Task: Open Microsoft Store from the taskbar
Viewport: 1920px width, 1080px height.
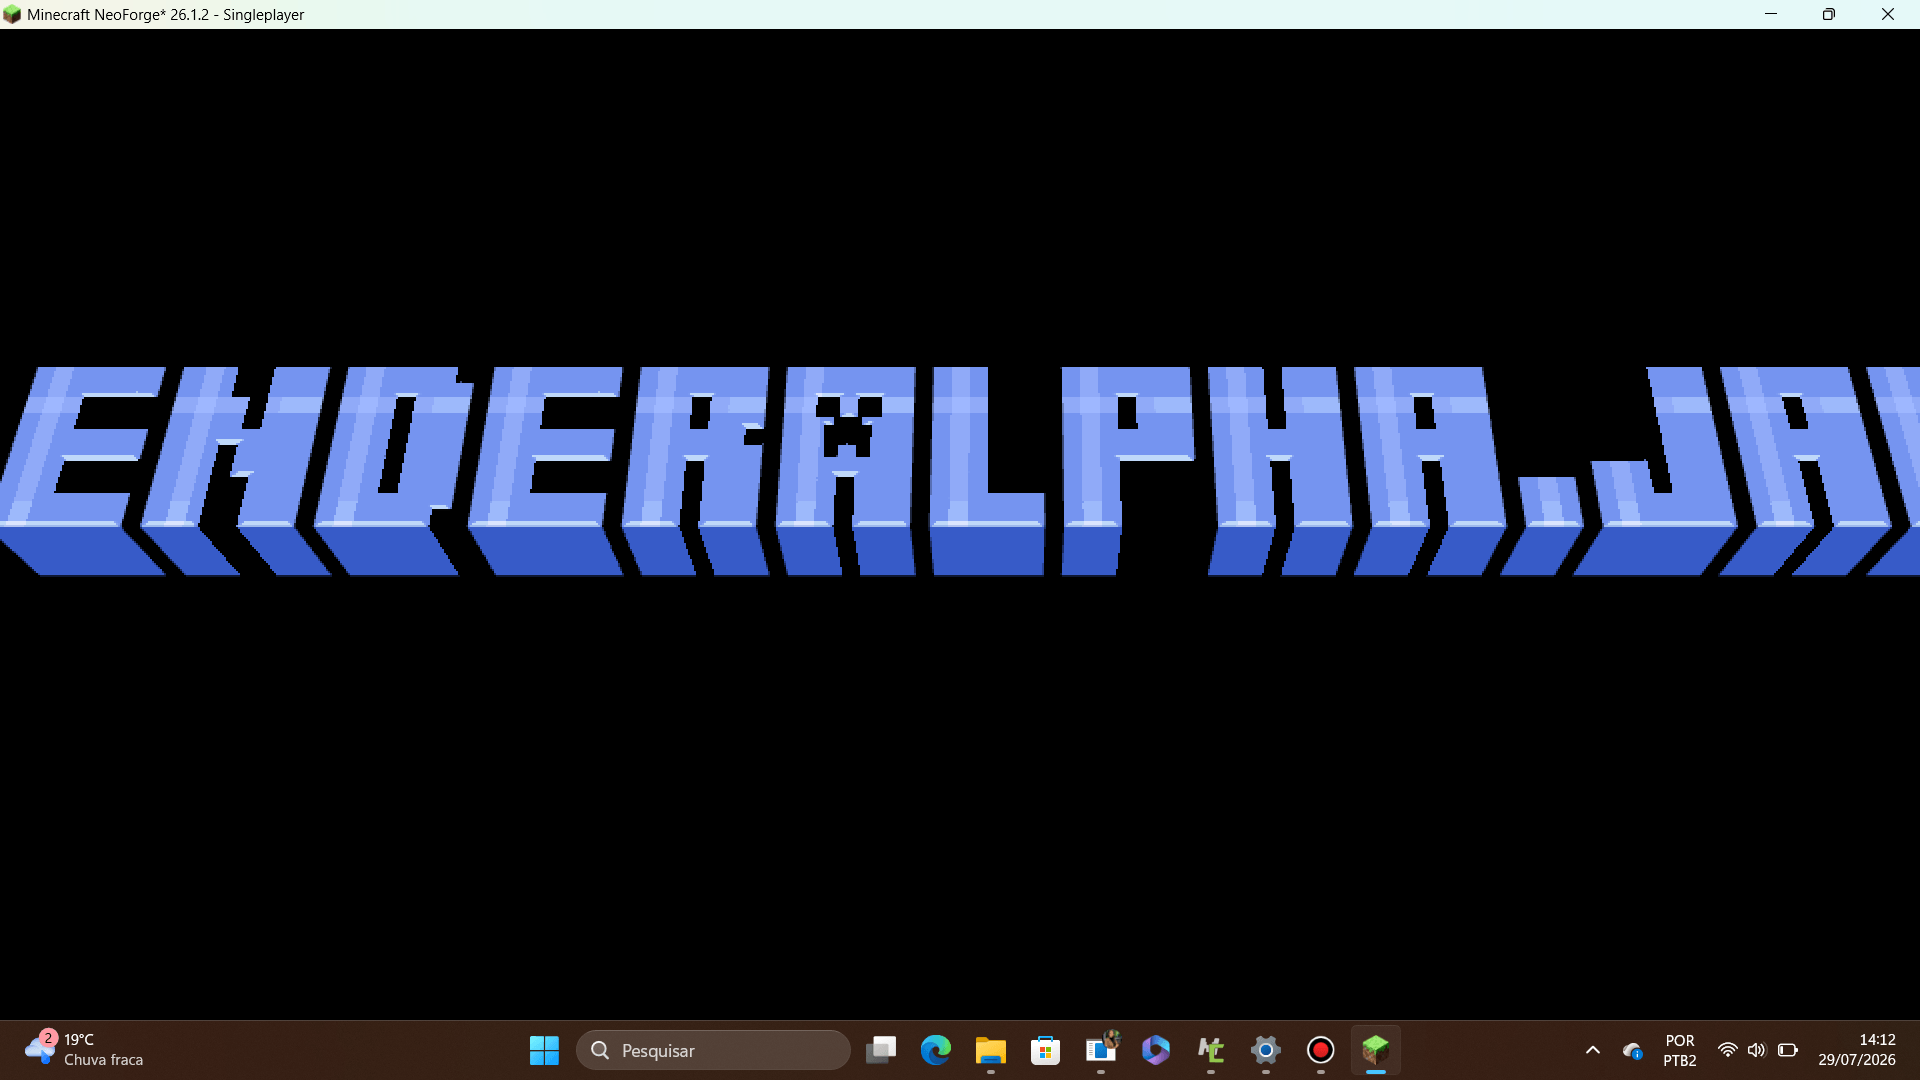Action: coord(1046,1050)
